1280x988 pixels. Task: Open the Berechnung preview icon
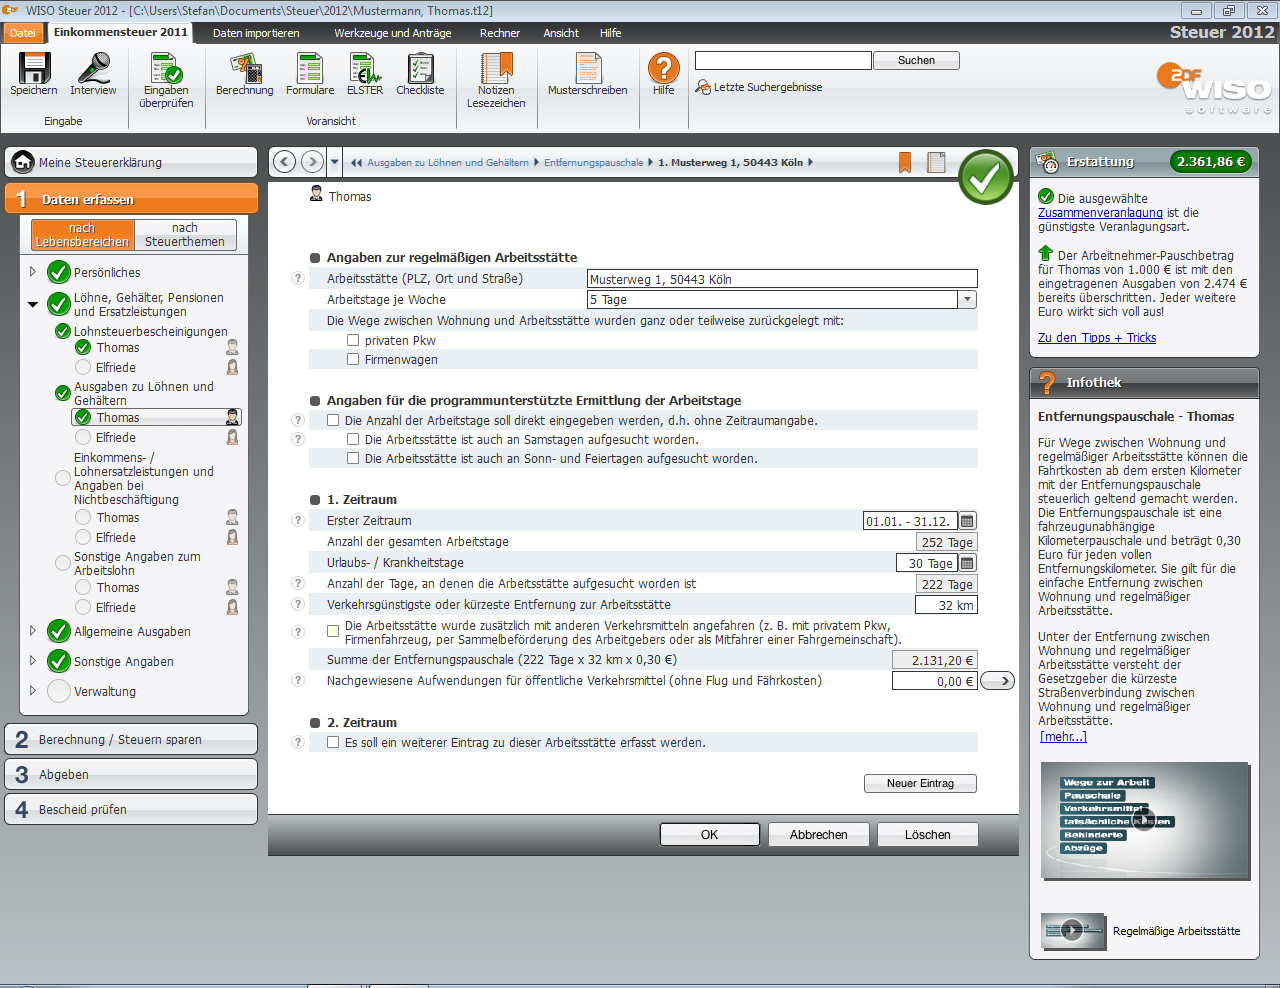(x=244, y=69)
